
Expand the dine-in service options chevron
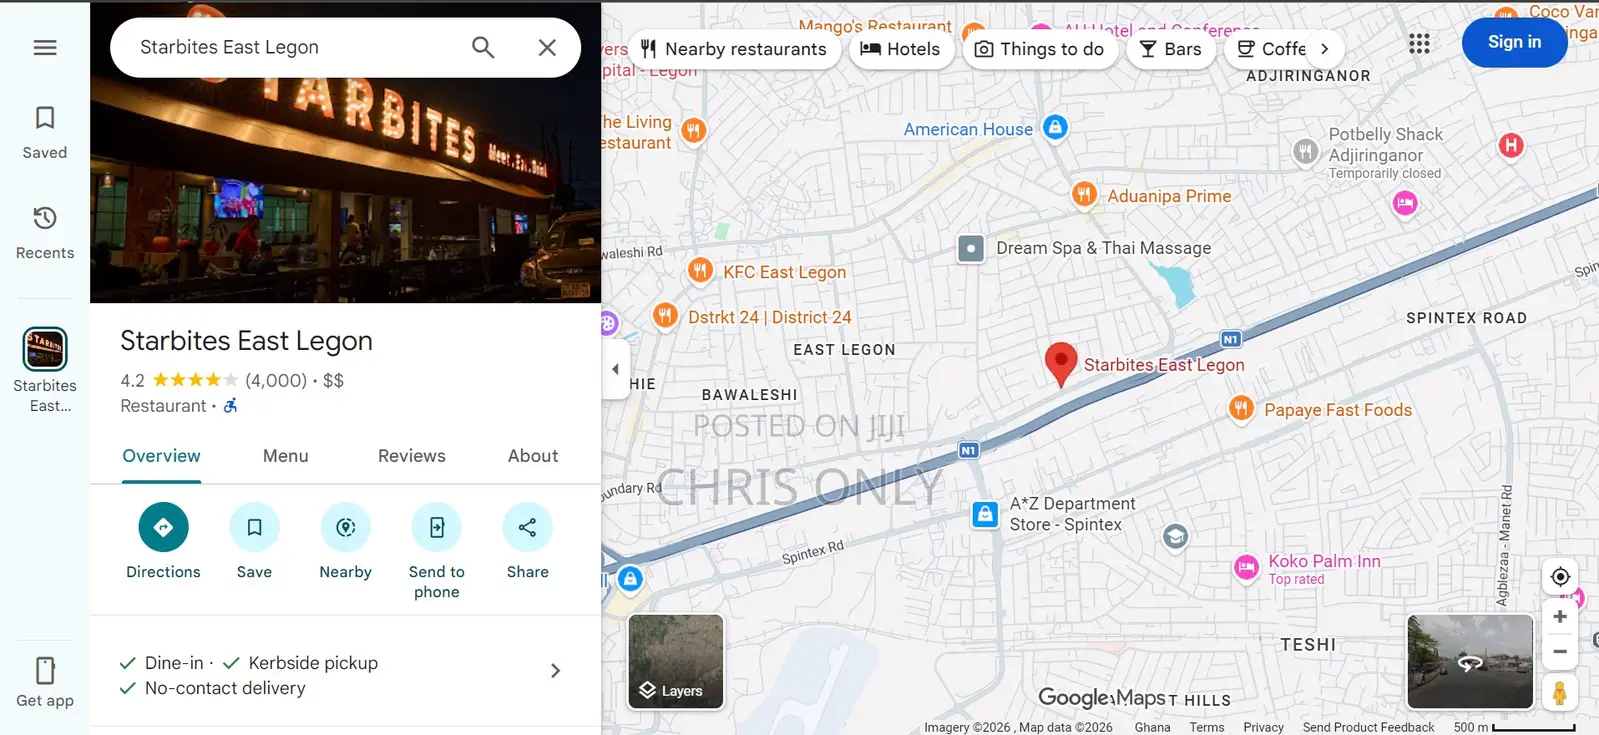(x=555, y=671)
